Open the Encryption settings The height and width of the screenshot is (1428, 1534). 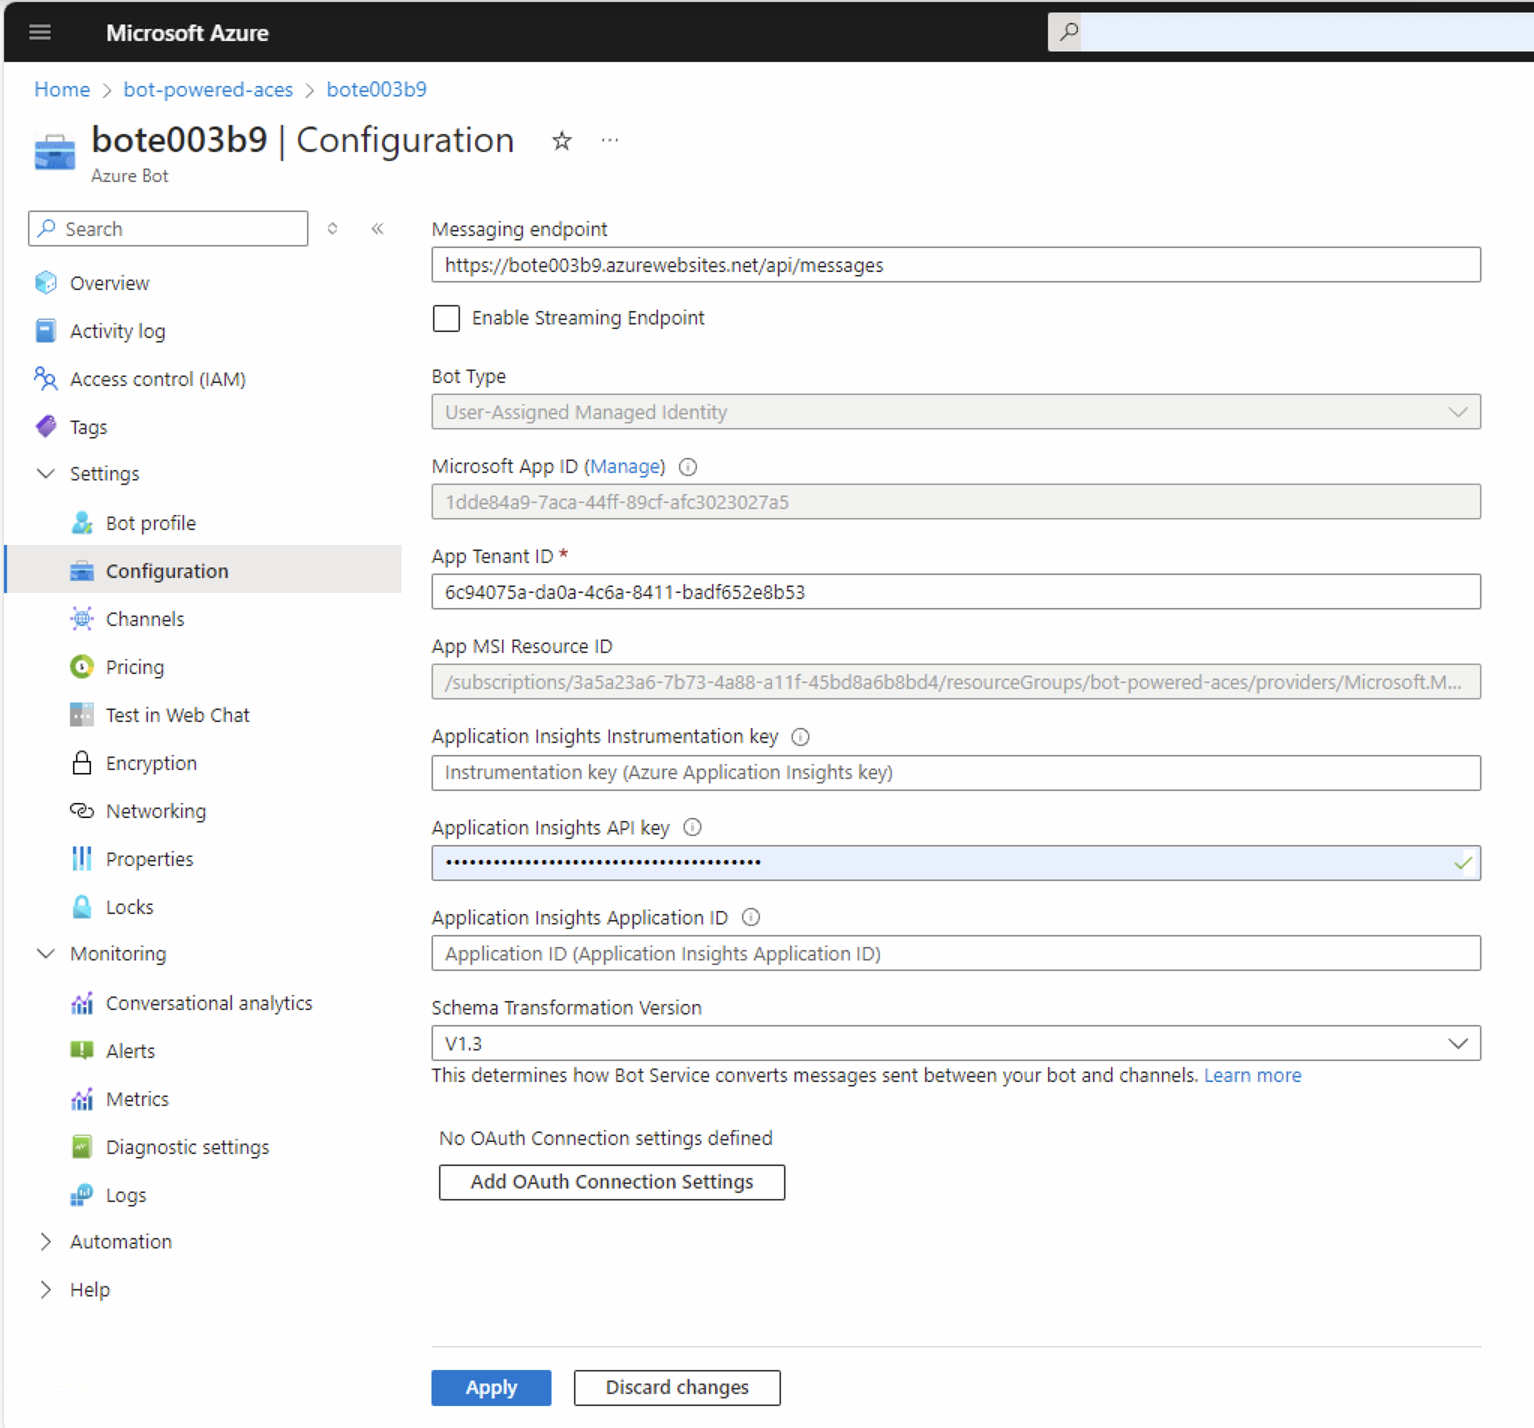[151, 762]
